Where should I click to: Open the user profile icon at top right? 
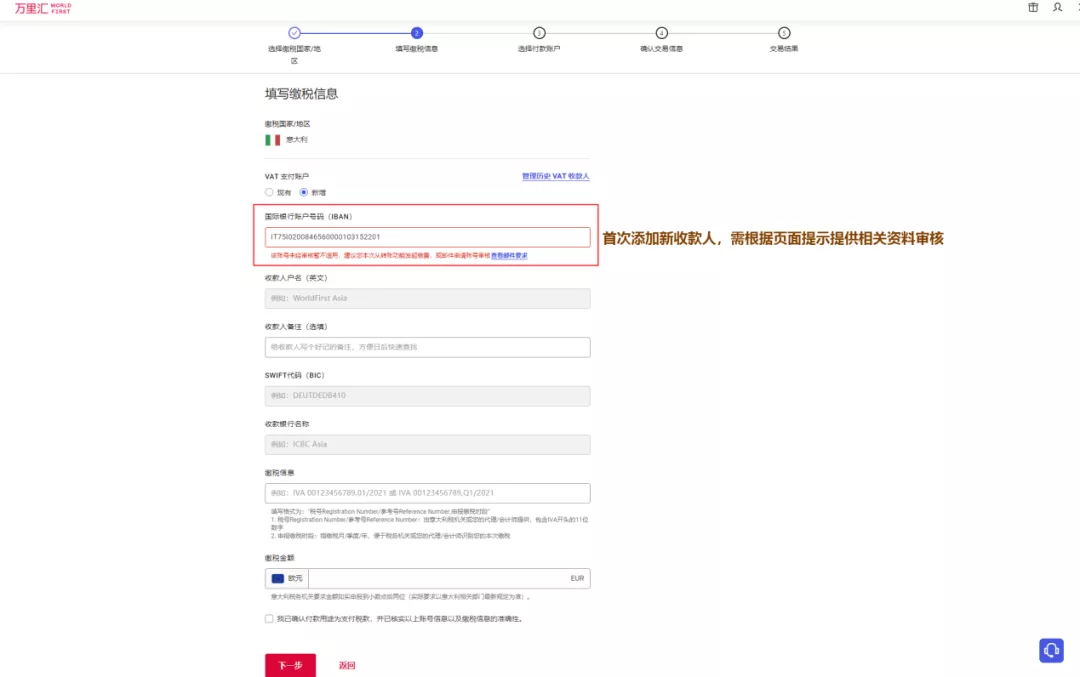pos(1057,8)
